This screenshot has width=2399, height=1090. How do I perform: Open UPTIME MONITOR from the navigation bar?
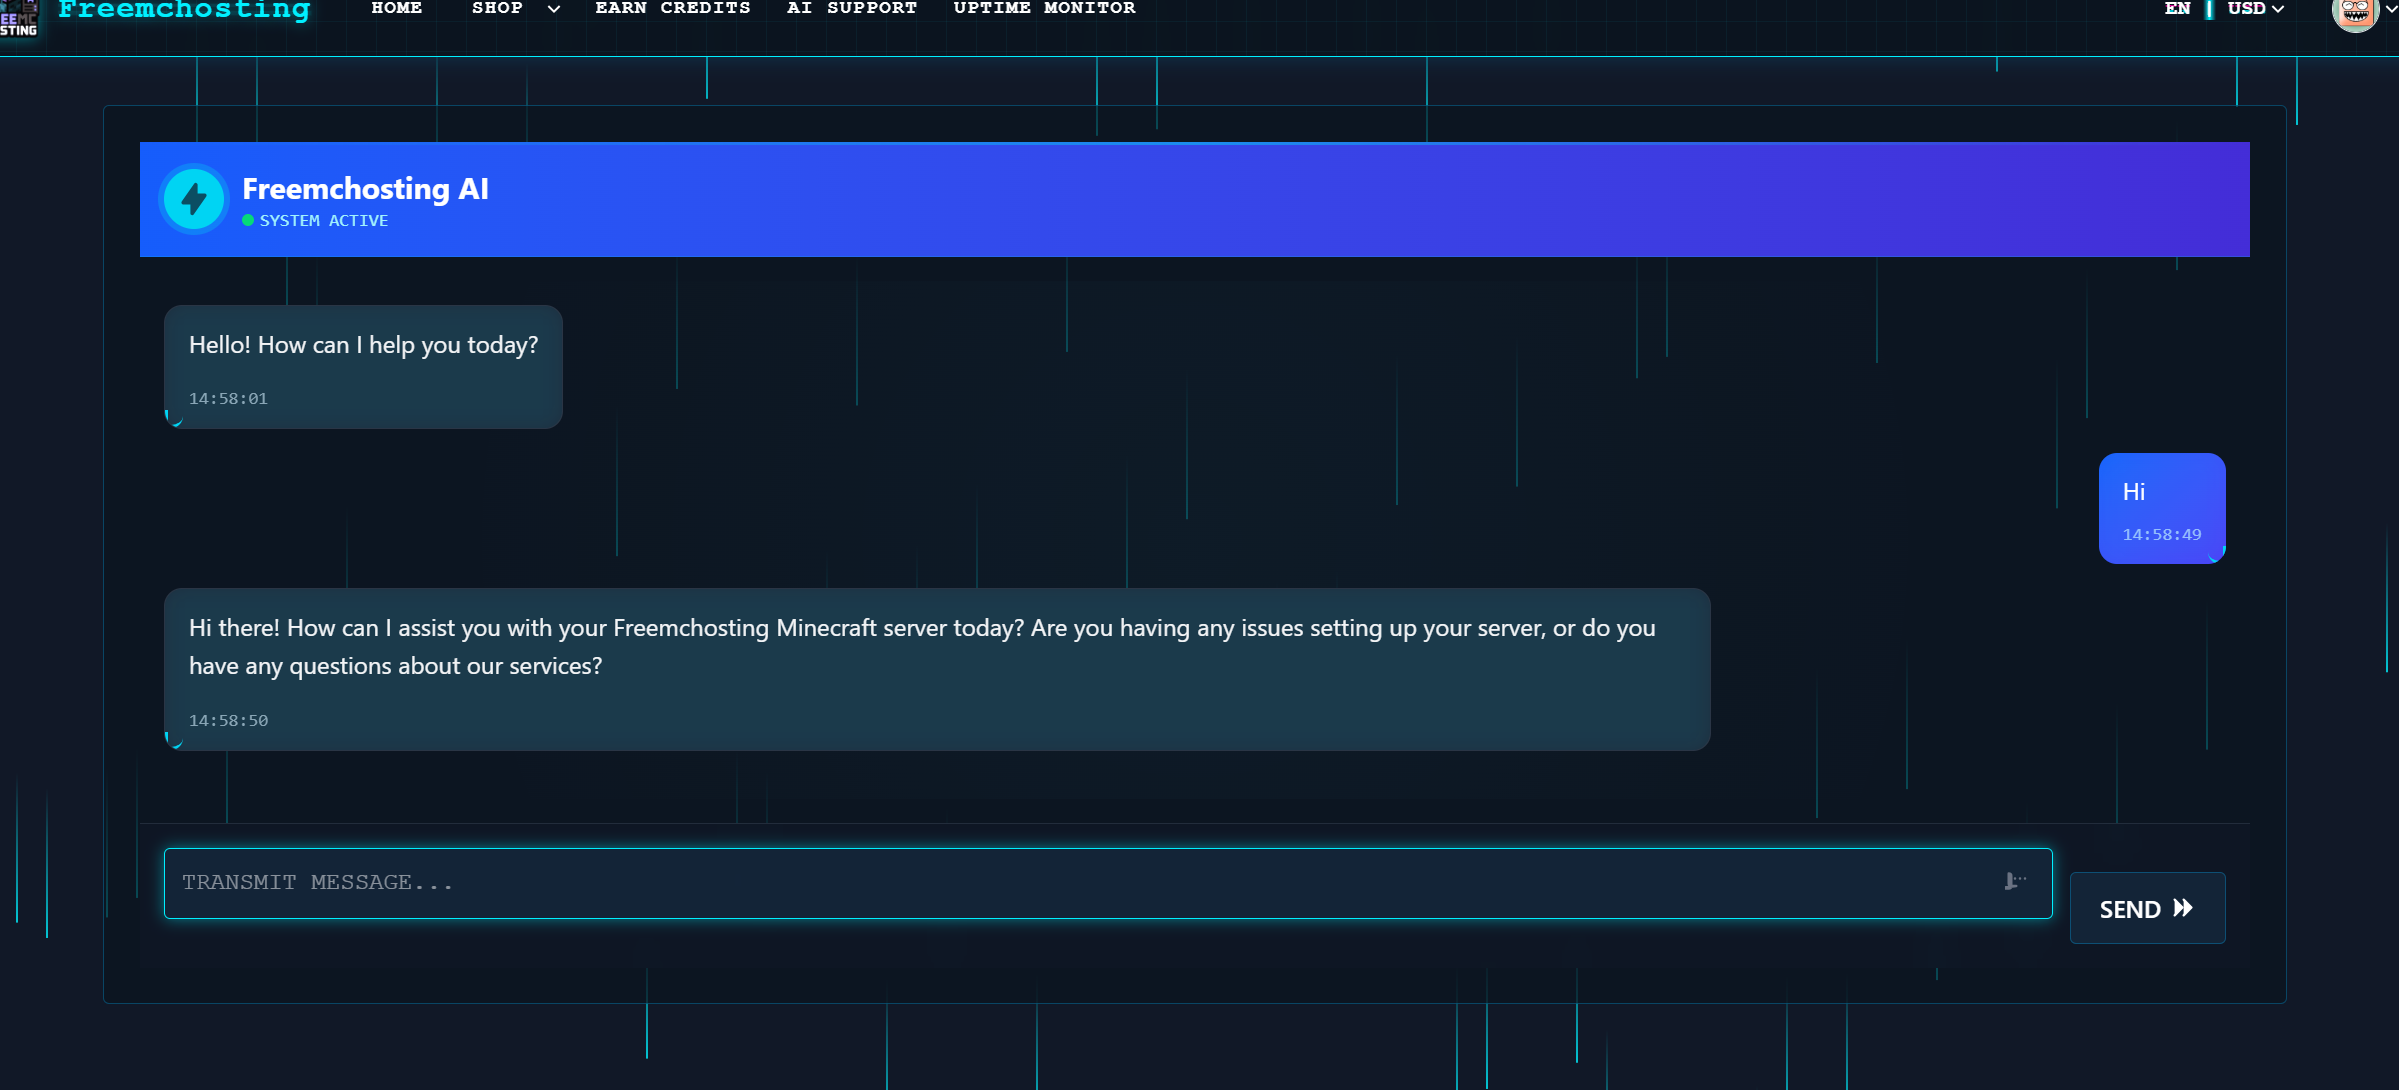(1043, 8)
